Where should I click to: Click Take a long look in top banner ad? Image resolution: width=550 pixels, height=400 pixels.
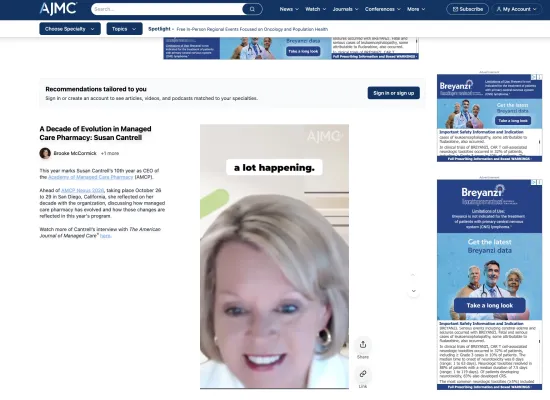[303, 51]
